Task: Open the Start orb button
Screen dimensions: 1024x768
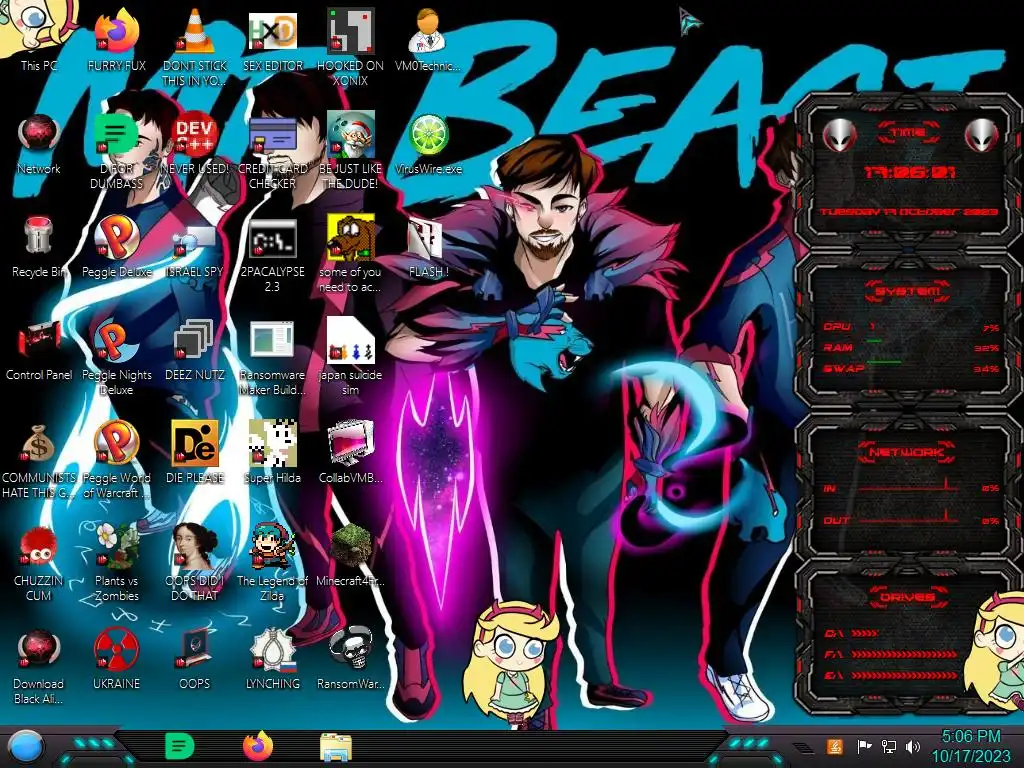Action: tap(26, 746)
